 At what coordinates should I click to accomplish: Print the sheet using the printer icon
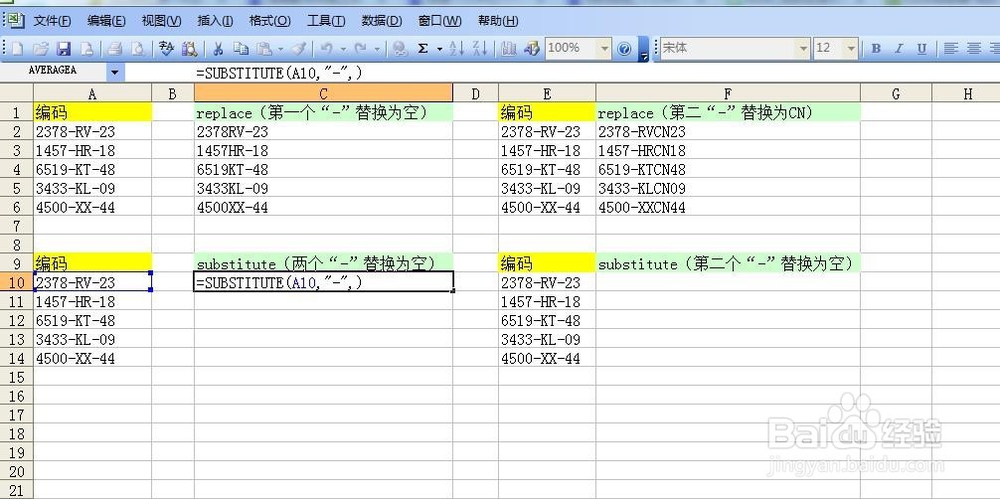click(x=115, y=48)
